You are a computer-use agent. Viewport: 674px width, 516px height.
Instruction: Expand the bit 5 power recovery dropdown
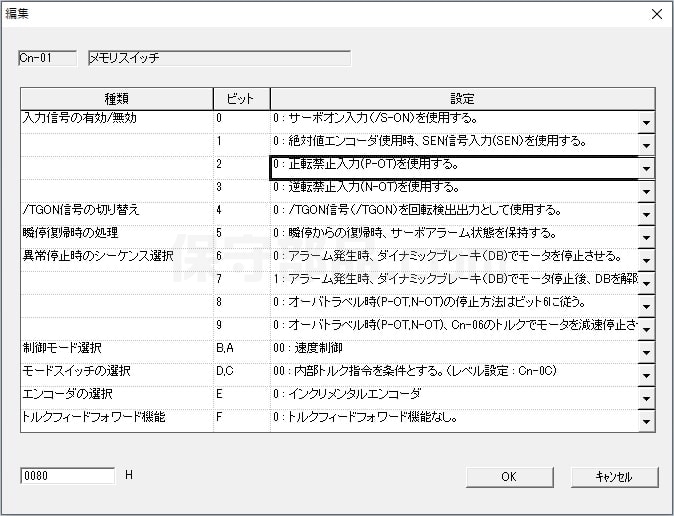646,237
